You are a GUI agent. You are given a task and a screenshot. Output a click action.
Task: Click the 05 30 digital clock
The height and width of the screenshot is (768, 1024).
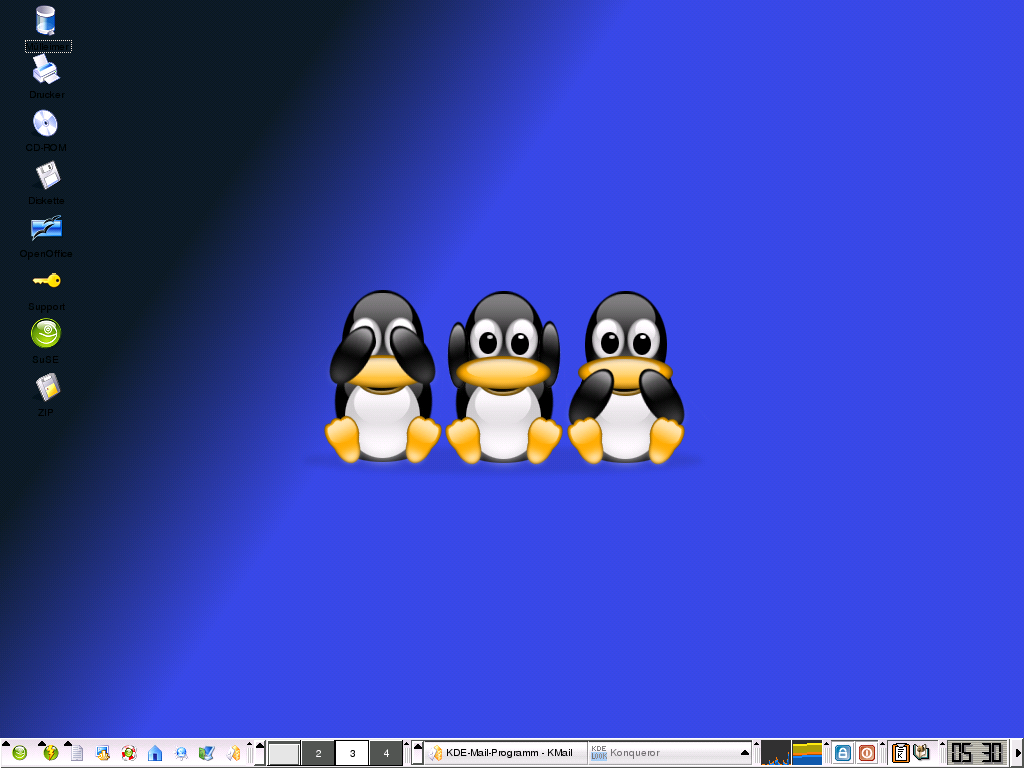(977, 753)
